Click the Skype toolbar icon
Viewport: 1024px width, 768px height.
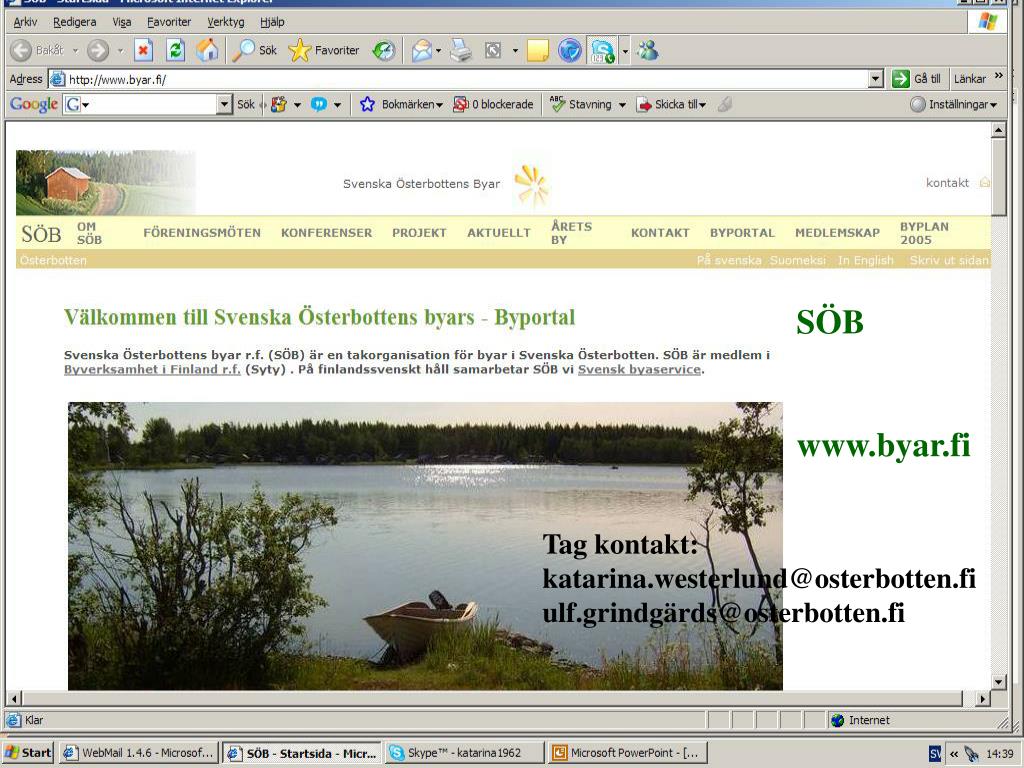(x=602, y=50)
